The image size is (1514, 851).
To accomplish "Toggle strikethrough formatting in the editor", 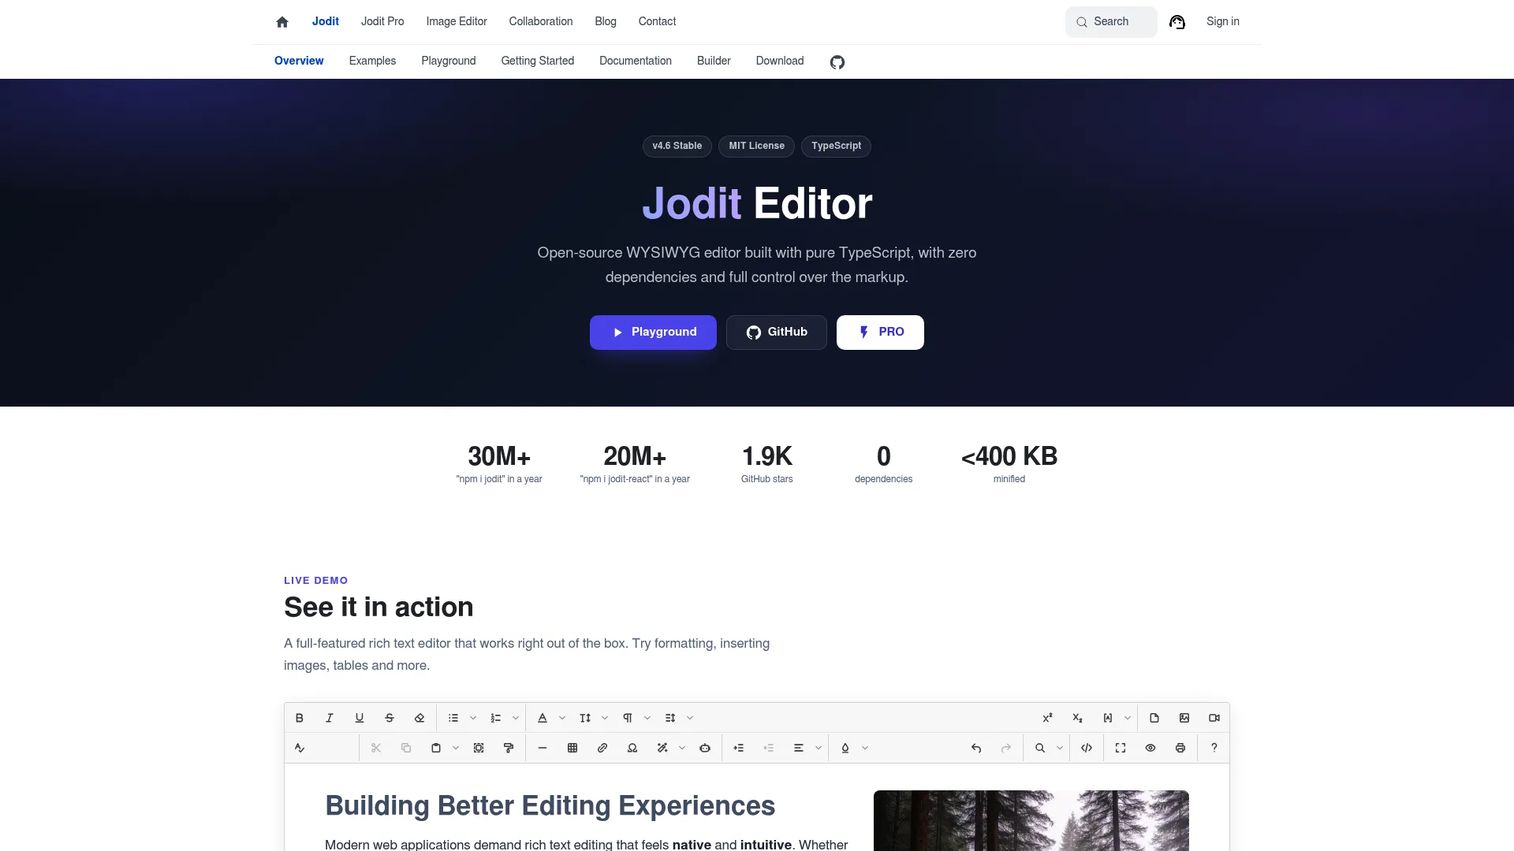I will (389, 718).
